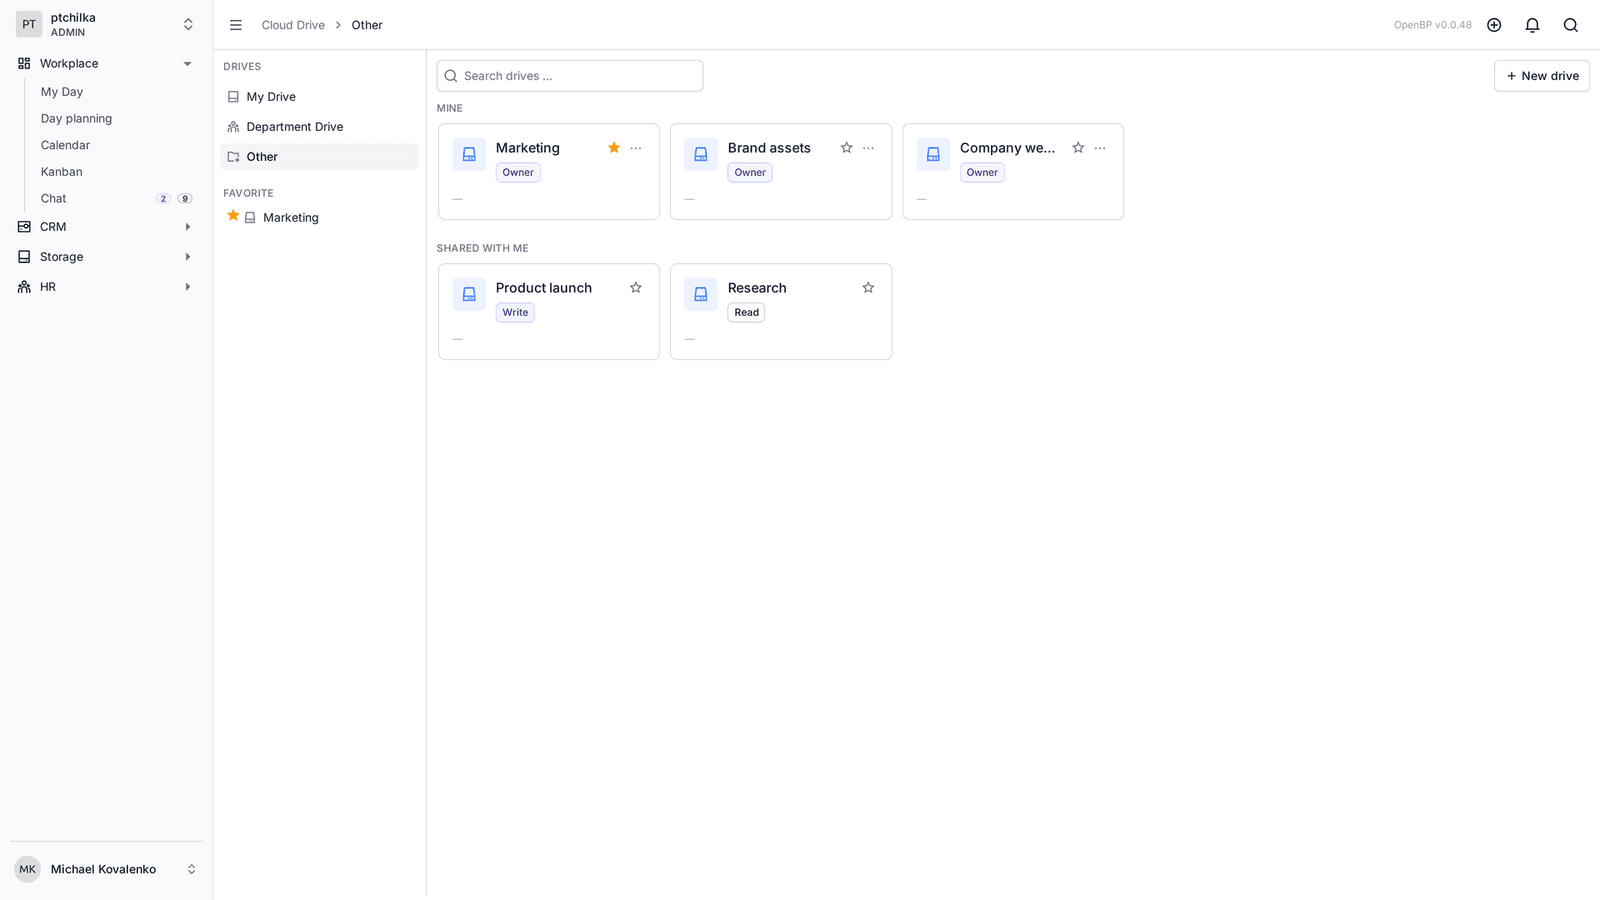
Task: Open the Company we... drive title
Action: coord(1007,148)
